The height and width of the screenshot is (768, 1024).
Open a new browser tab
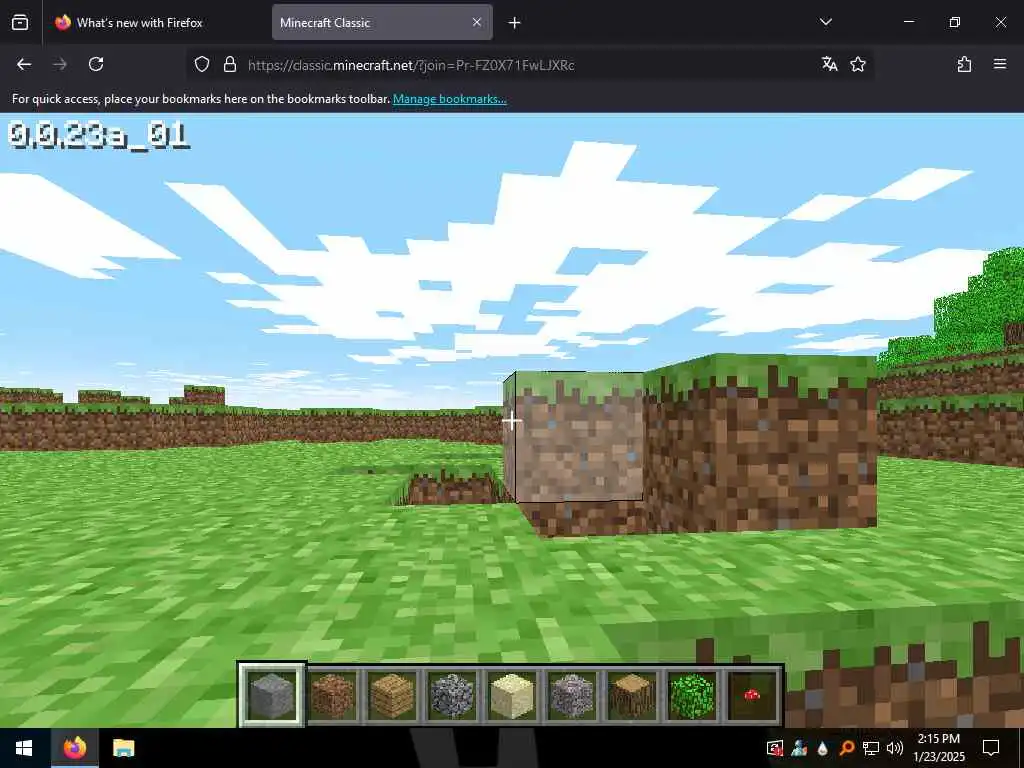[515, 23]
